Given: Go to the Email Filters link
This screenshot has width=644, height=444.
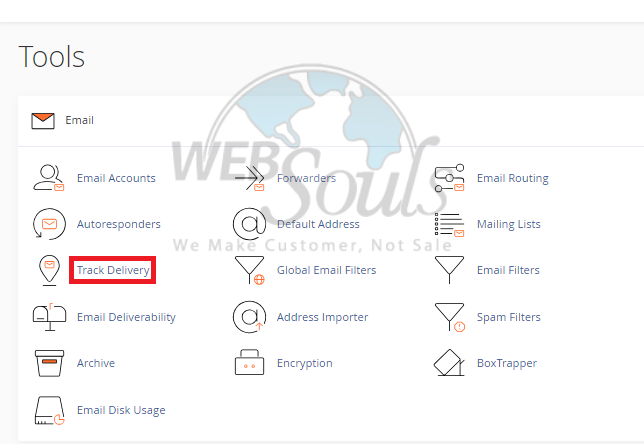Looking at the screenshot, I should tap(508, 270).
